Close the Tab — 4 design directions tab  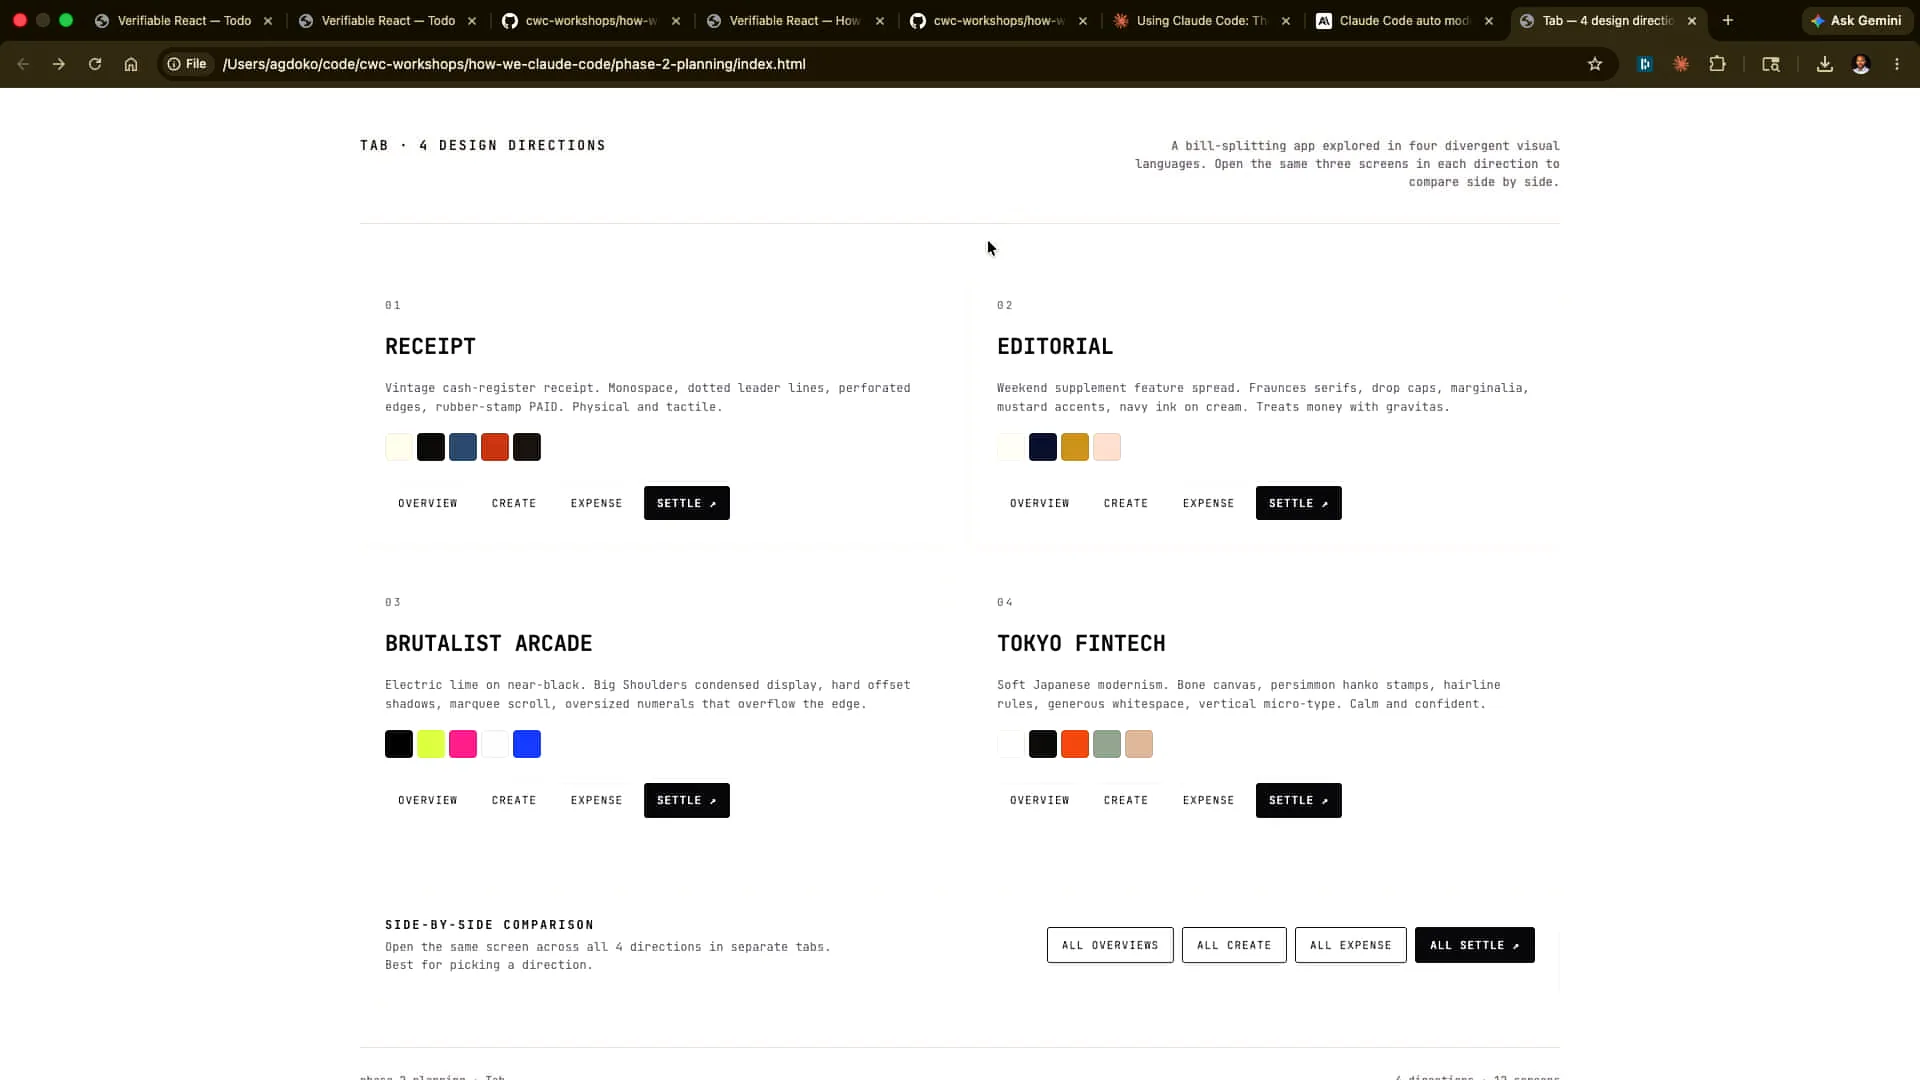point(1692,20)
